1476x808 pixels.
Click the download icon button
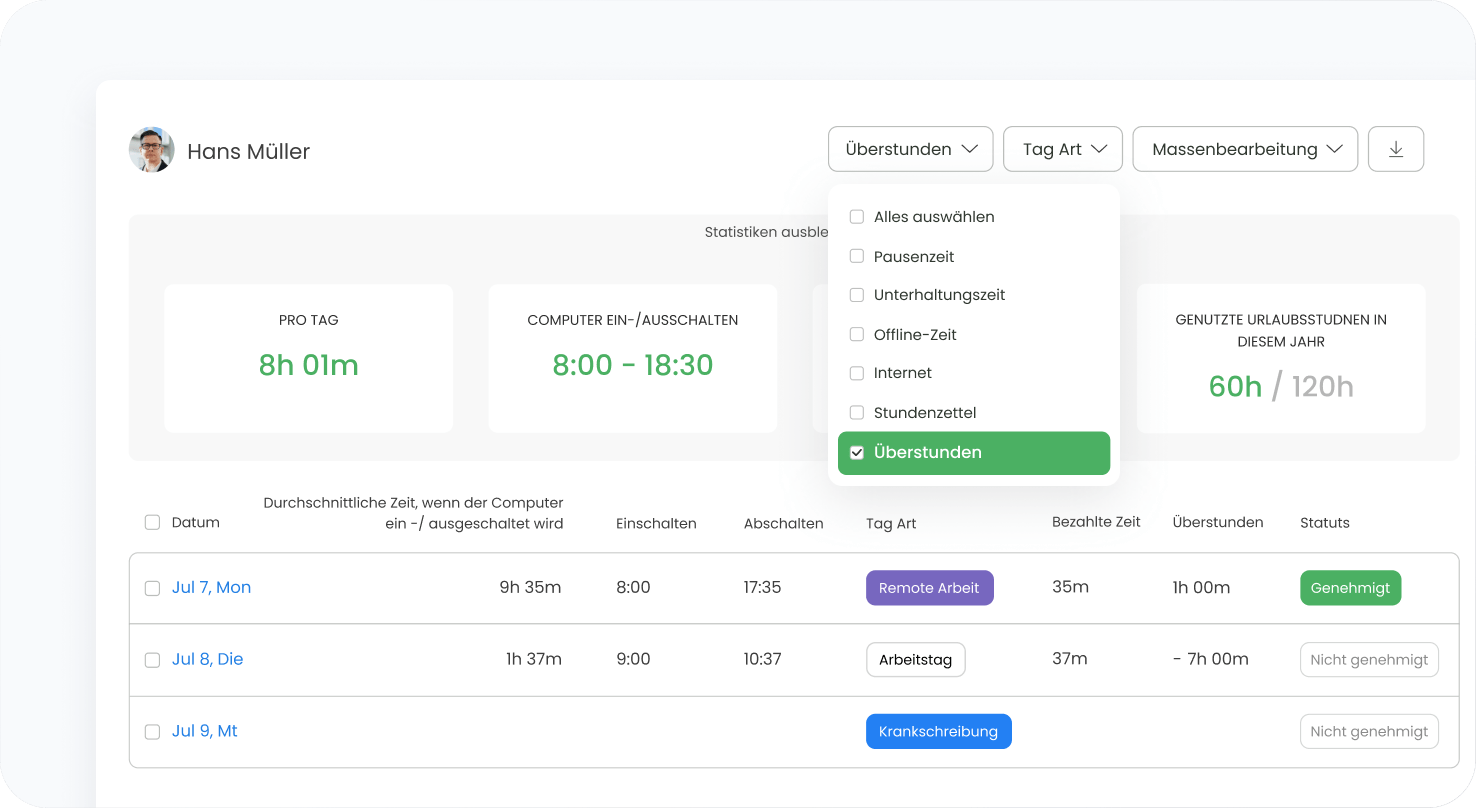click(x=1395, y=149)
